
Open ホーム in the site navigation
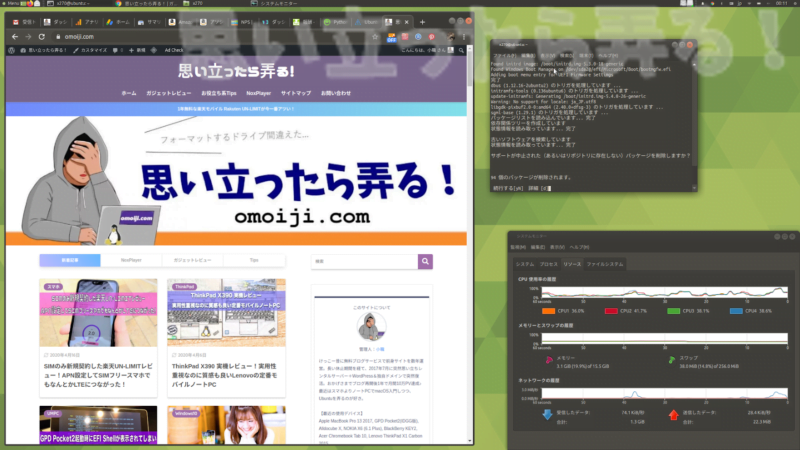coord(129,93)
